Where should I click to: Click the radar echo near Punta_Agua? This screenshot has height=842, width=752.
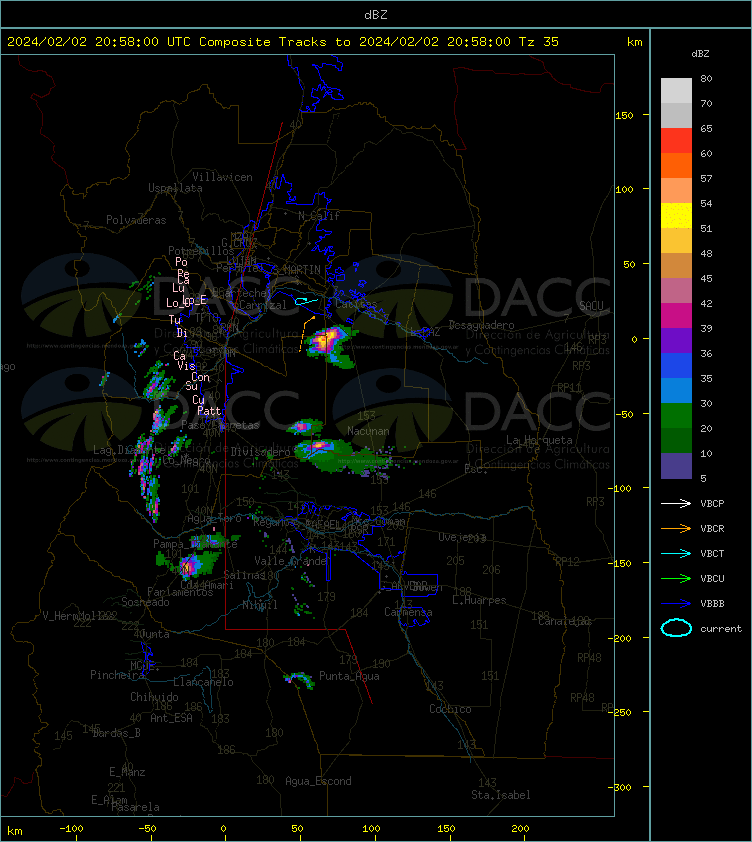300,680
